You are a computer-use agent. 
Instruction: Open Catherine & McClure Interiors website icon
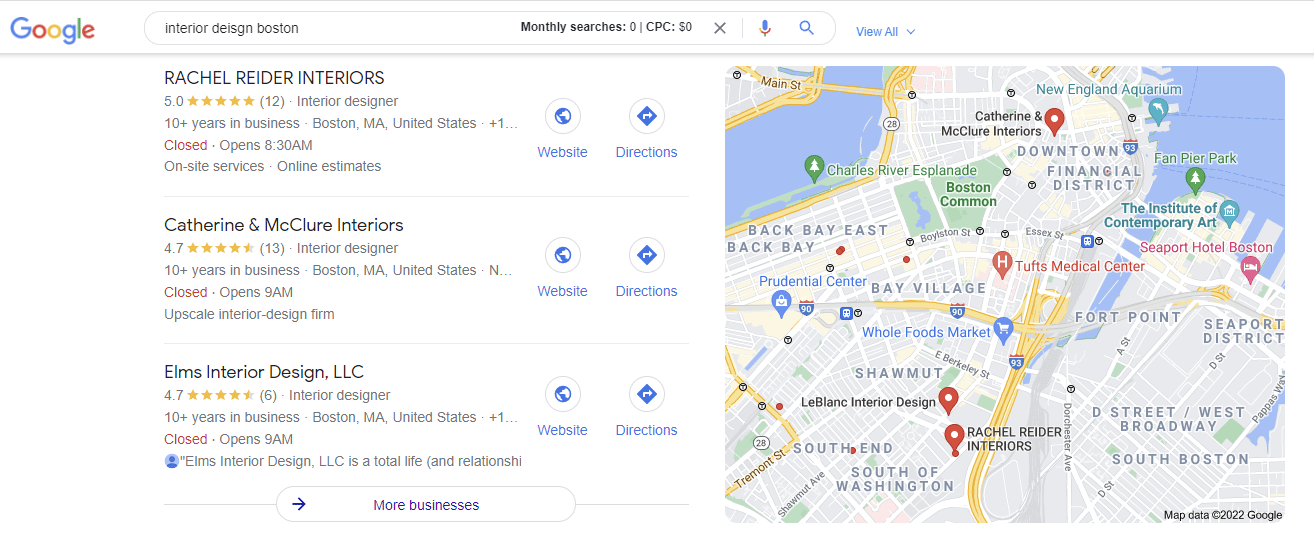(563, 255)
